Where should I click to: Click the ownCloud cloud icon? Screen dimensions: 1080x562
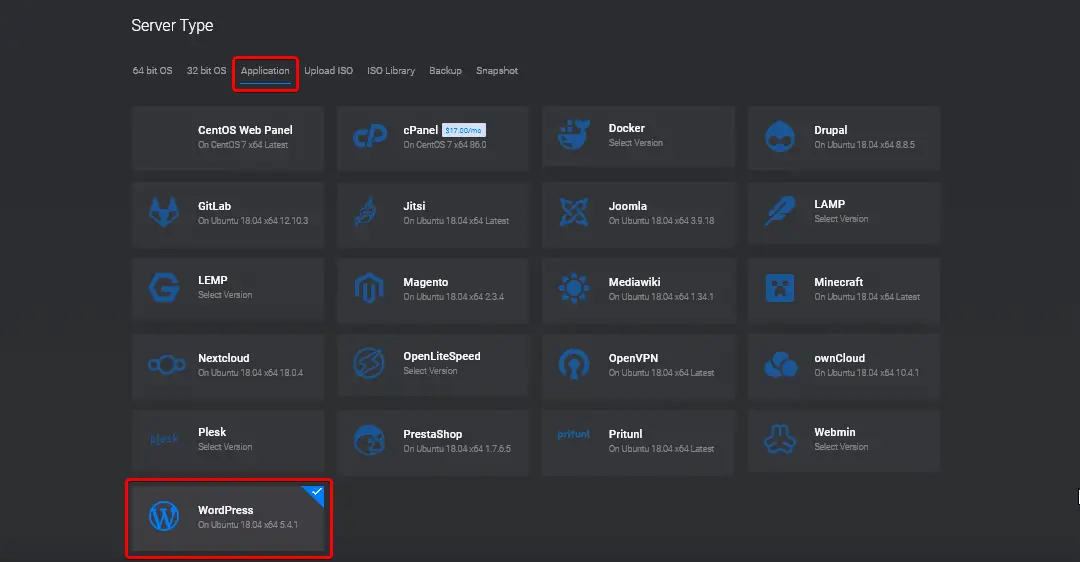coord(780,364)
